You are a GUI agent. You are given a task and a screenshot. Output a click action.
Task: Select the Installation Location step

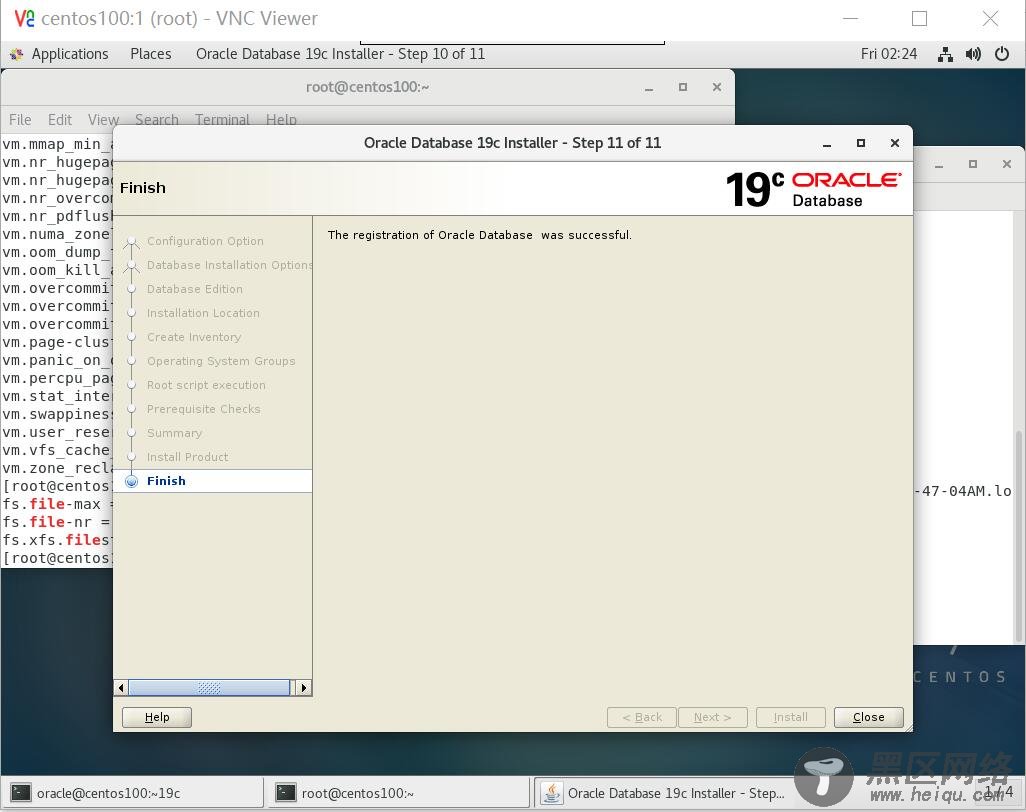[203, 313]
